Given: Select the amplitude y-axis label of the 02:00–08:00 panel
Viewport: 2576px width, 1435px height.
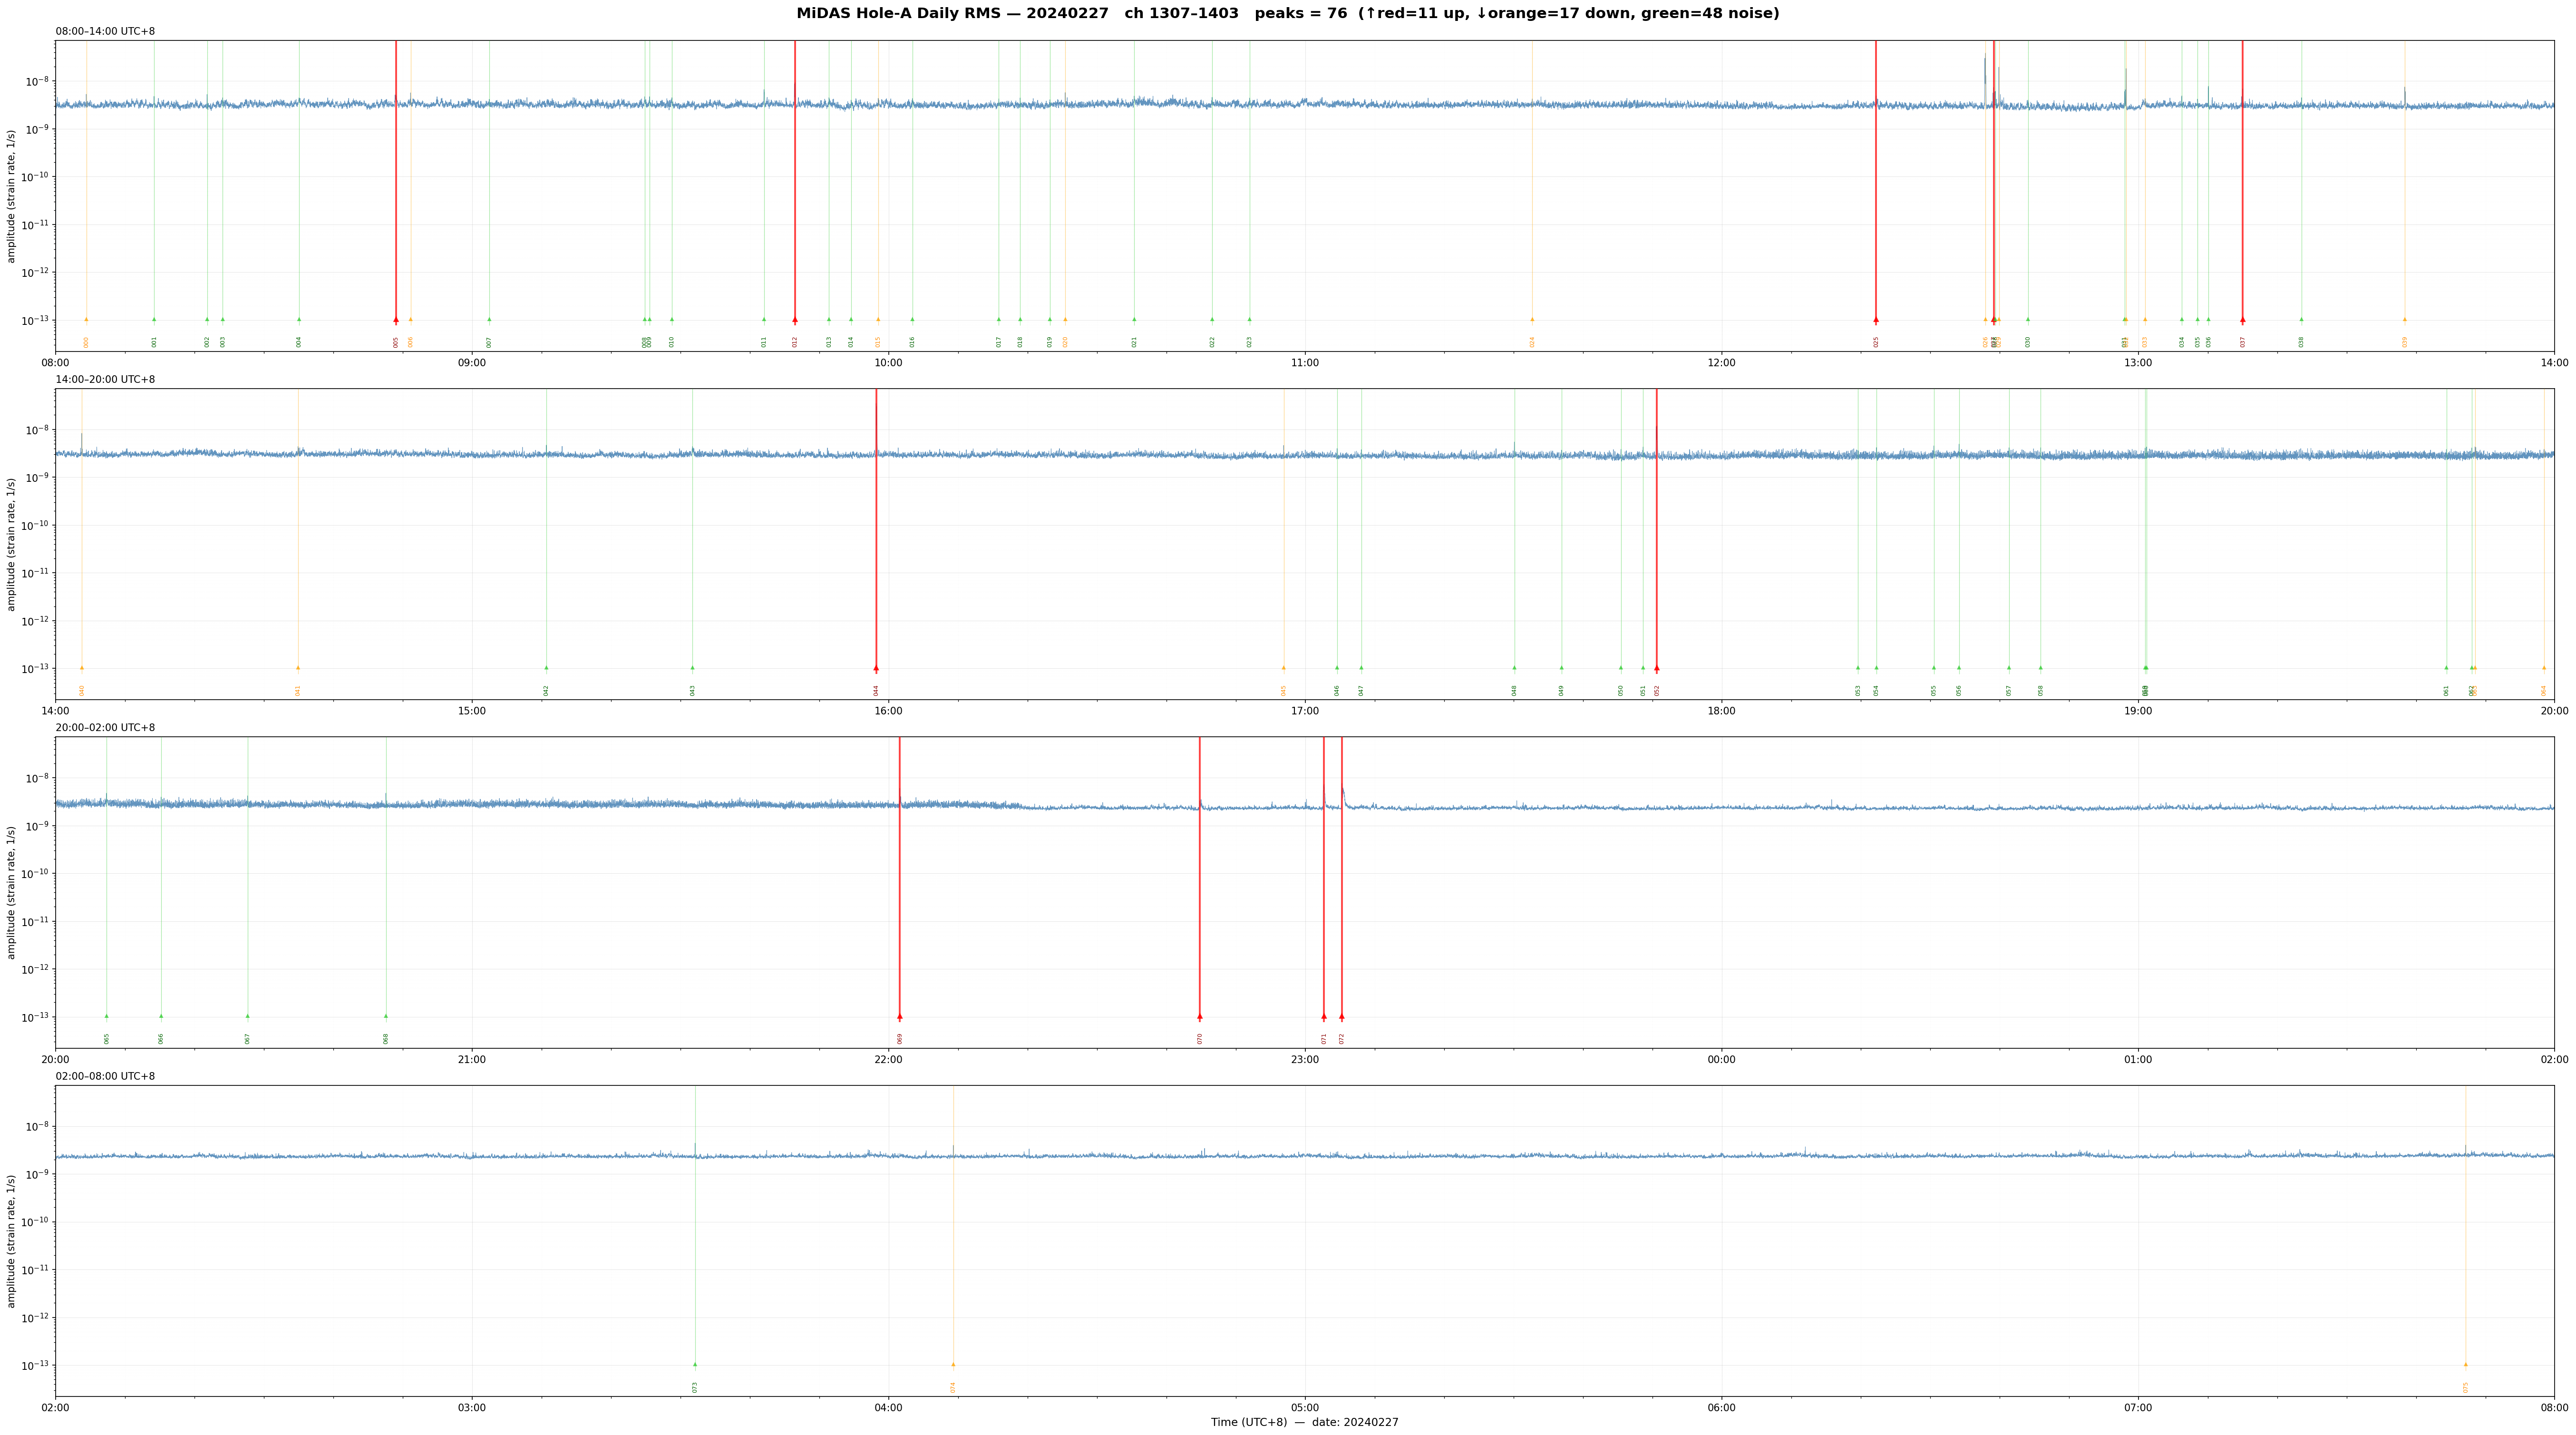Looking at the screenshot, I should [12, 1241].
